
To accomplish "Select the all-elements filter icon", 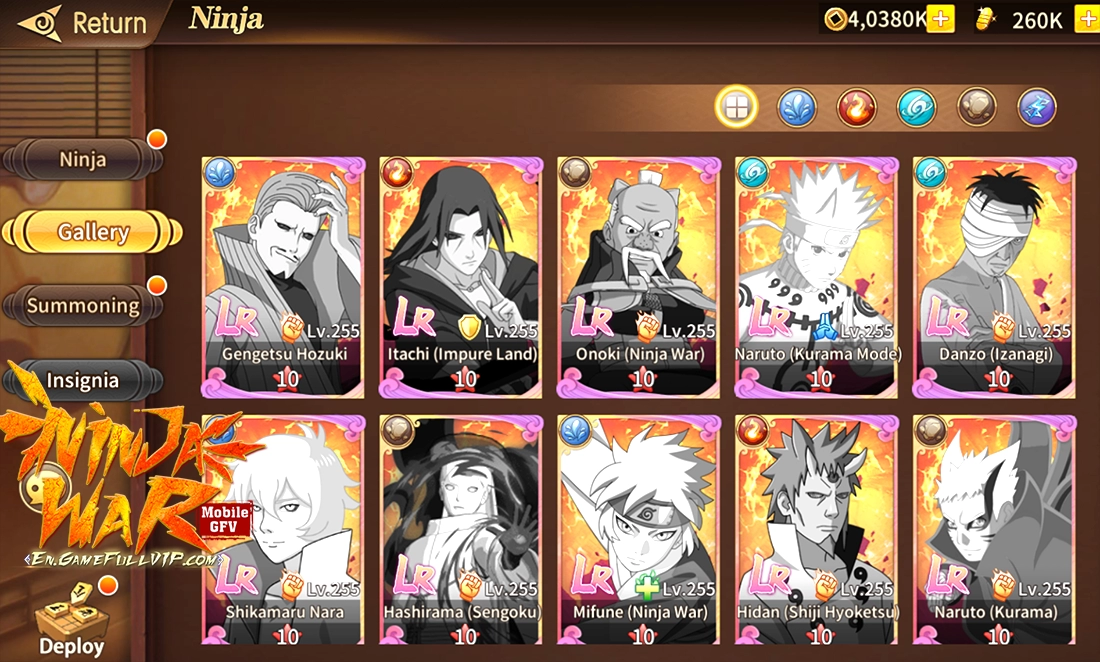I will tap(737, 108).
